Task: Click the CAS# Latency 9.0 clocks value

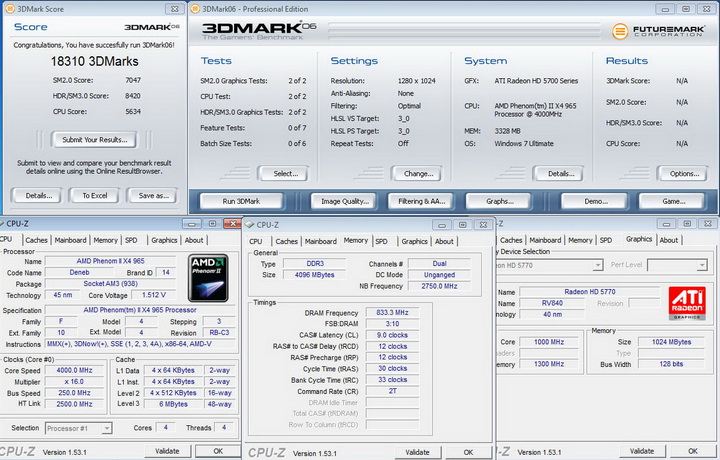Action: click(x=392, y=335)
